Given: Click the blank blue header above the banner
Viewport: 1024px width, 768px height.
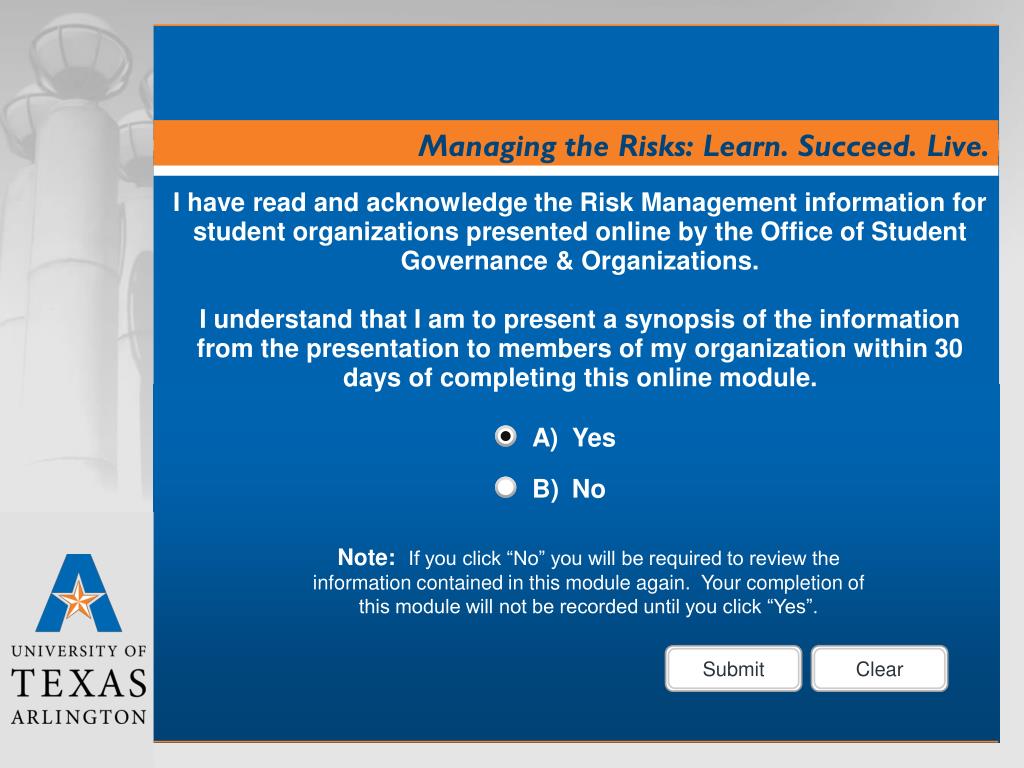Looking at the screenshot, I should 576,73.
